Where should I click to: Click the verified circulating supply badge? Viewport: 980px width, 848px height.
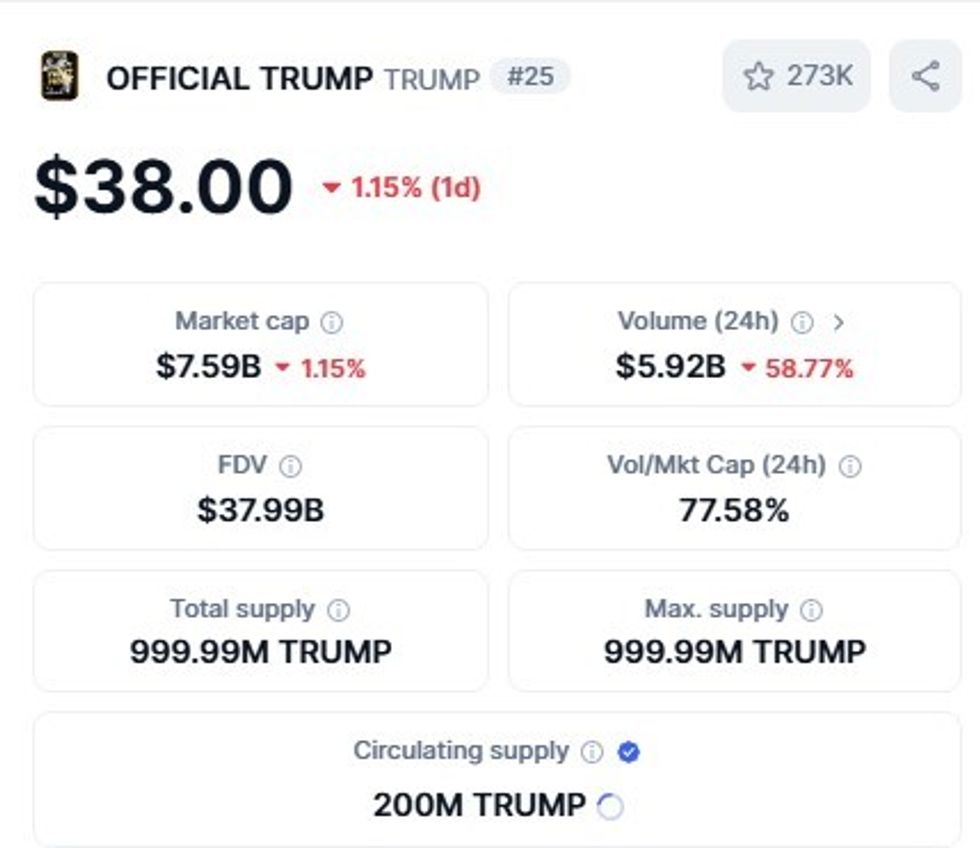[x=629, y=752]
